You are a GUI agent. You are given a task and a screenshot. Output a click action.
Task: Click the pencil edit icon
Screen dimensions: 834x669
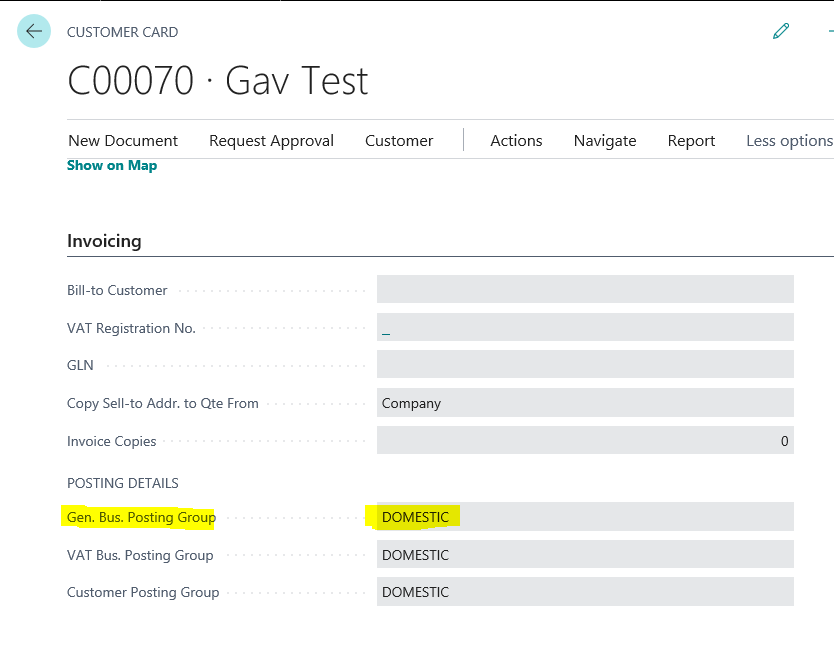point(781,31)
